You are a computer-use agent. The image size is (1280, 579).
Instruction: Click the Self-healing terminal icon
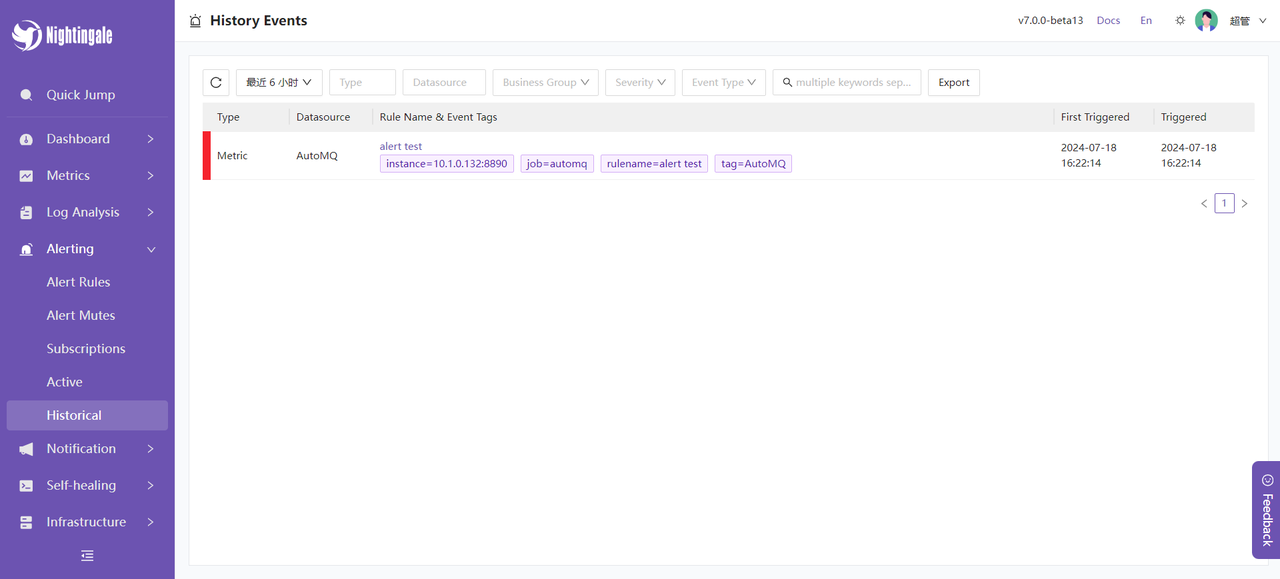click(26, 486)
